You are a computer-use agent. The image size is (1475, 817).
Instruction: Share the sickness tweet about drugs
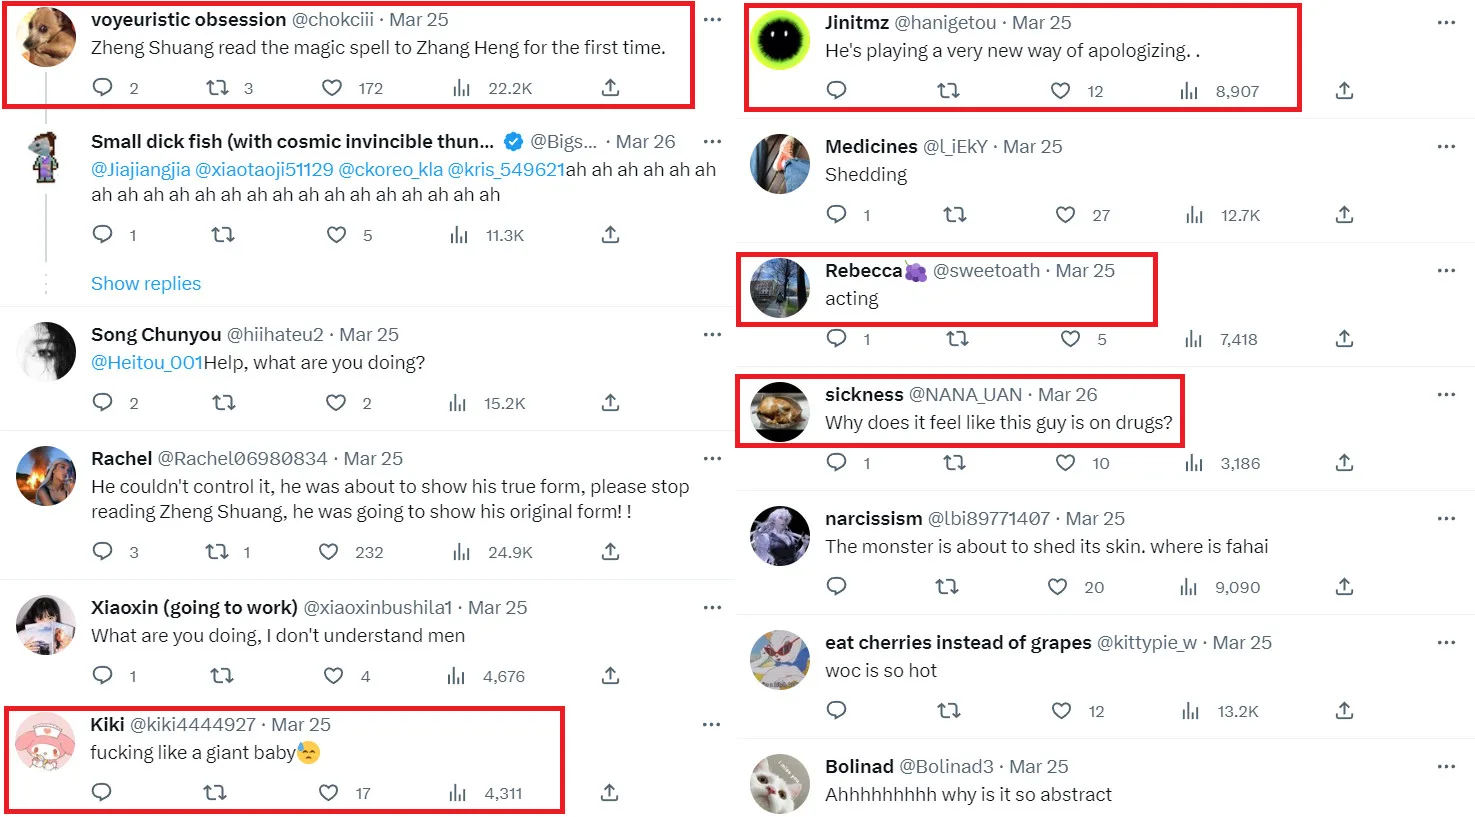pyautogui.click(x=1344, y=463)
